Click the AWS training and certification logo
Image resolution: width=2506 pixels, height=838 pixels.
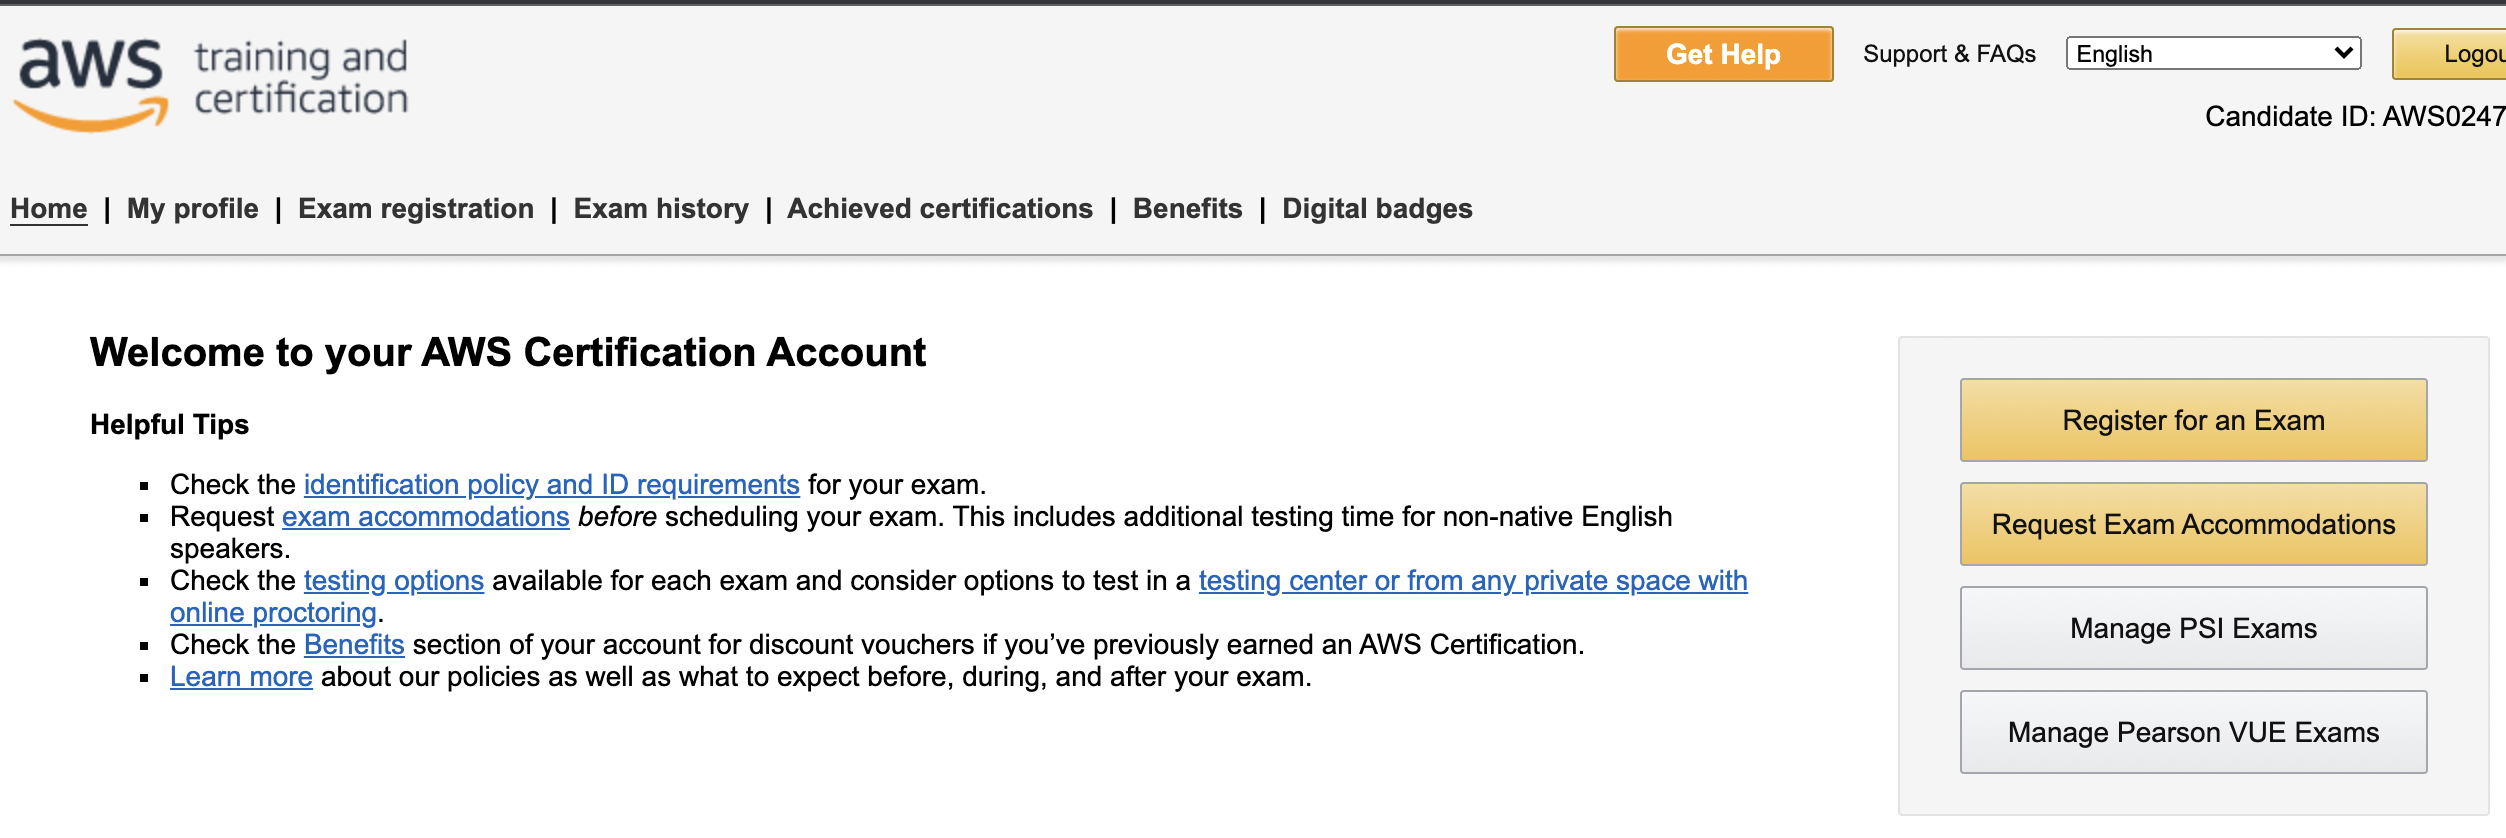pos(212,84)
